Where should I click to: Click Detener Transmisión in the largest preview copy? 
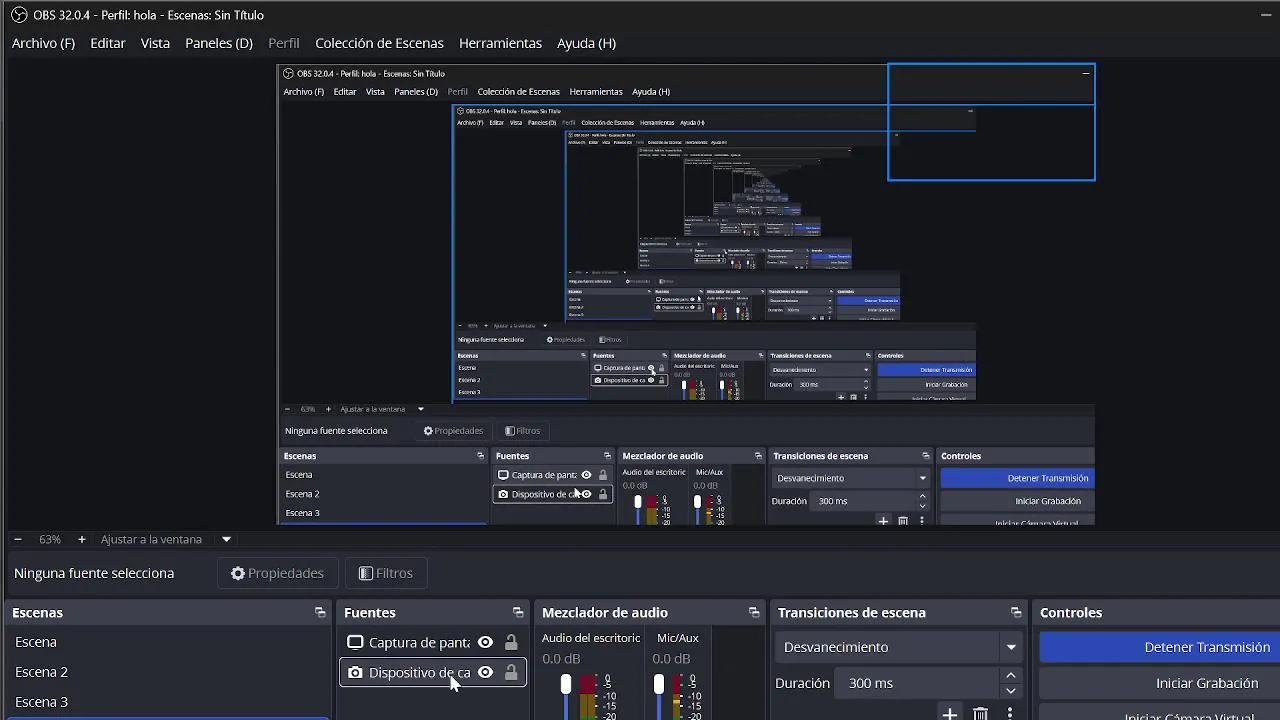click(1018, 478)
